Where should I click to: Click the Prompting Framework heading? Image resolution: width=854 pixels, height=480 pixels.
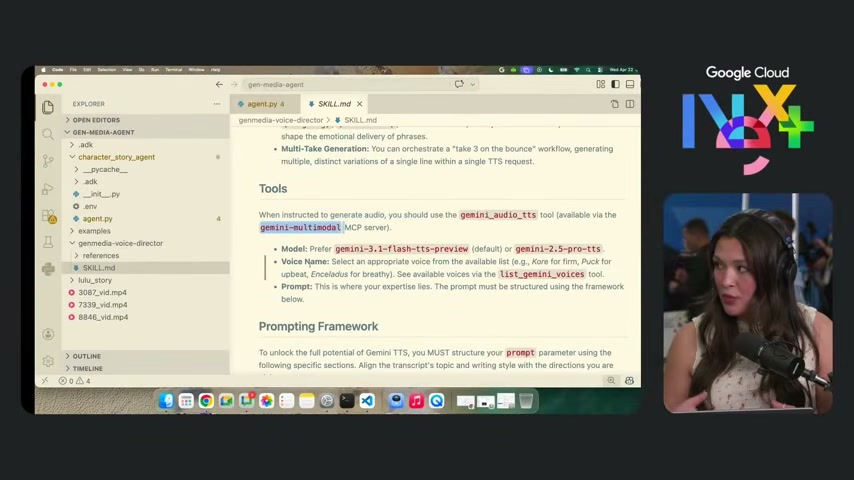[318, 326]
